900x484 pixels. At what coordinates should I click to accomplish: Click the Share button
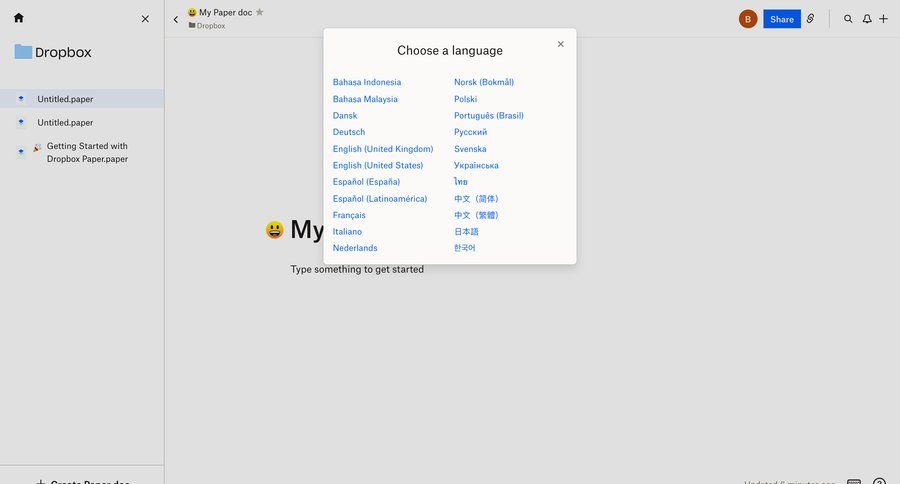coord(782,19)
